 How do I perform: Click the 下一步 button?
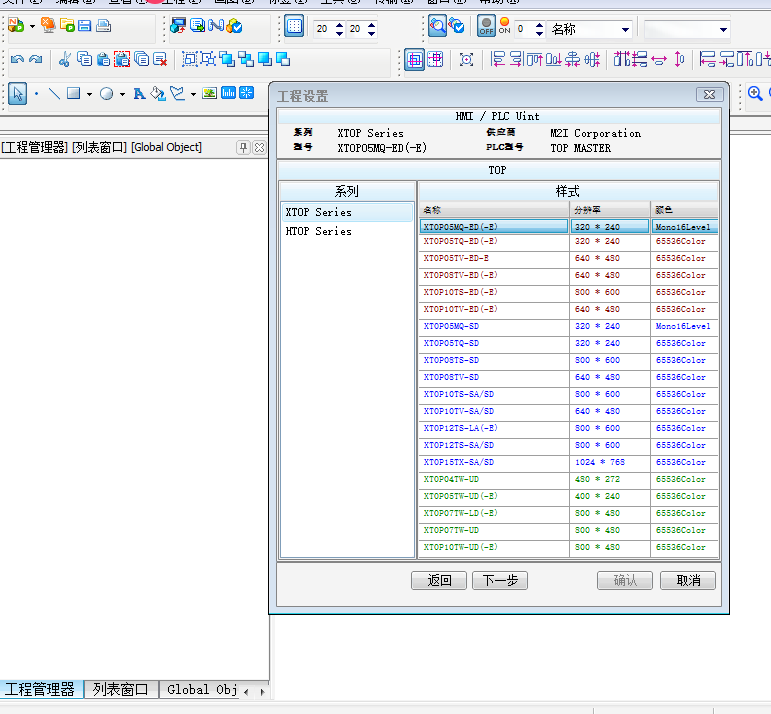(499, 580)
